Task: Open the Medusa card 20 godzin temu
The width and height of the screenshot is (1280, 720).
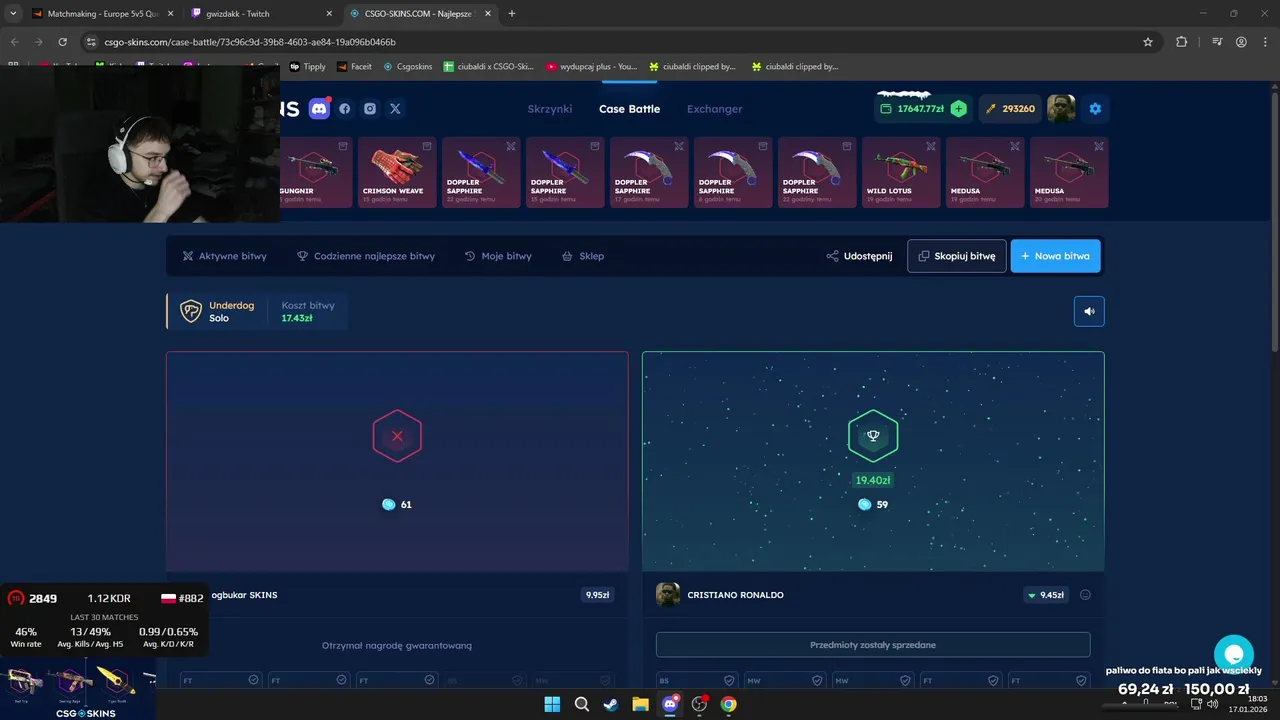Action: pos(1069,172)
